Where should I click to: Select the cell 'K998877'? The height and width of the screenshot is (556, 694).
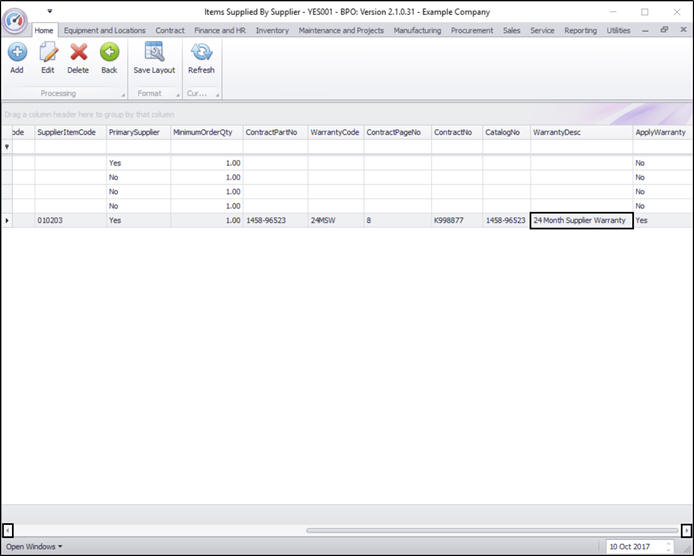pyautogui.click(x=457, y=220)
